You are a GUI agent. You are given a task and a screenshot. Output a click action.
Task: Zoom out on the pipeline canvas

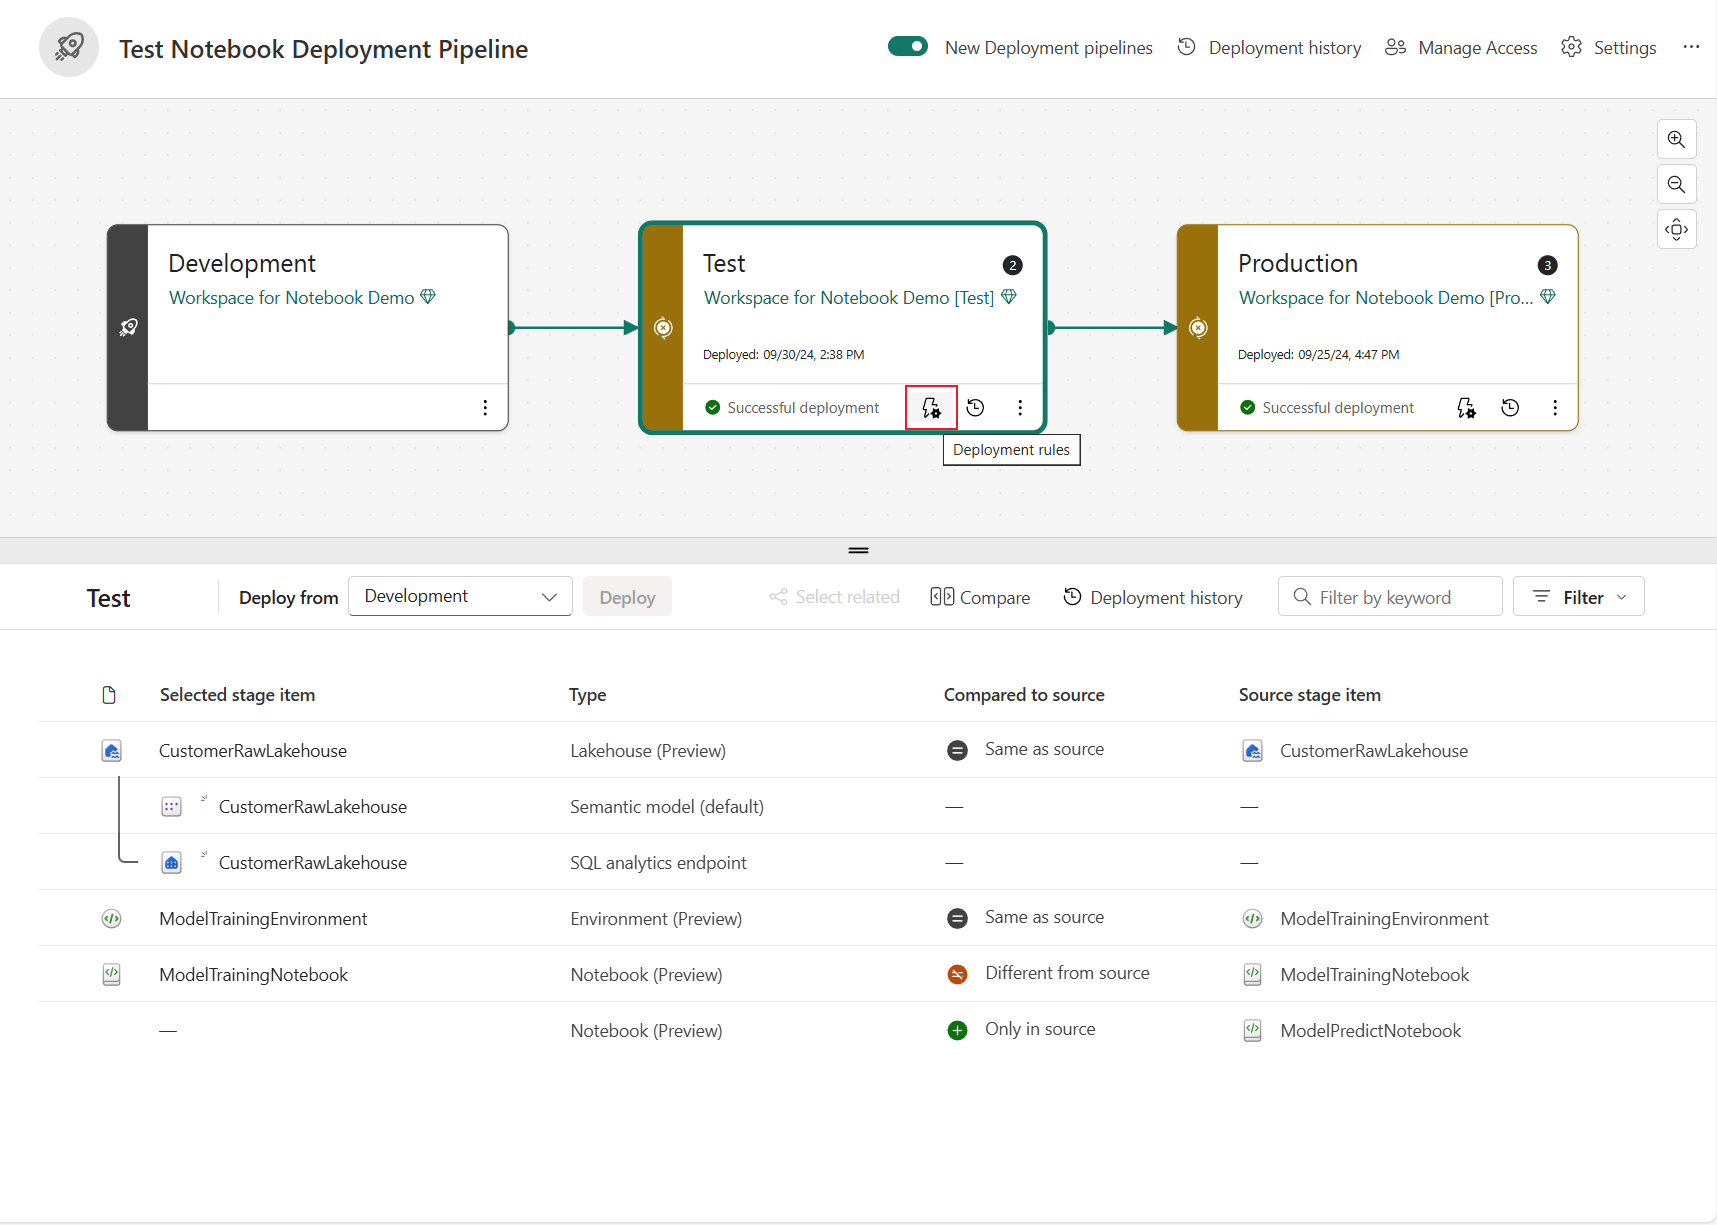coord(1676,185)
